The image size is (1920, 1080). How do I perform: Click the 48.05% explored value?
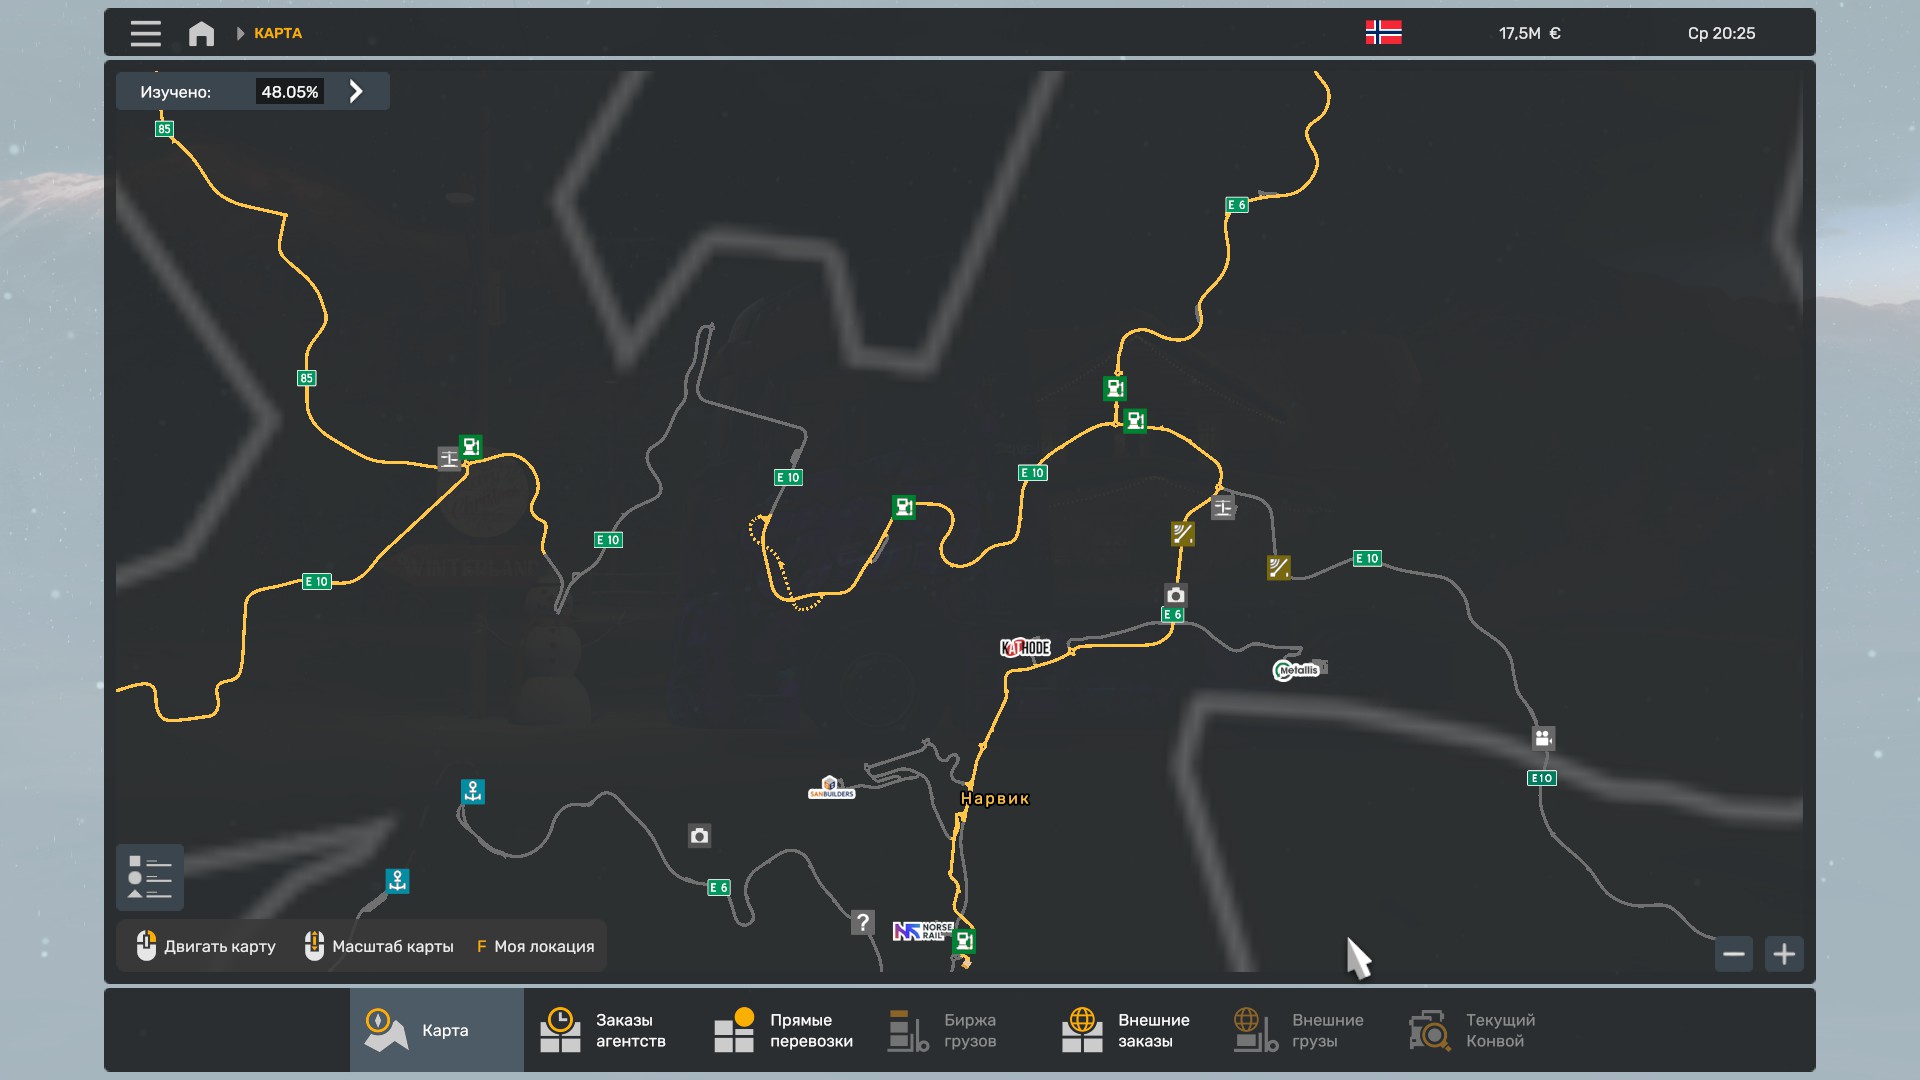[x=290, y=92]
